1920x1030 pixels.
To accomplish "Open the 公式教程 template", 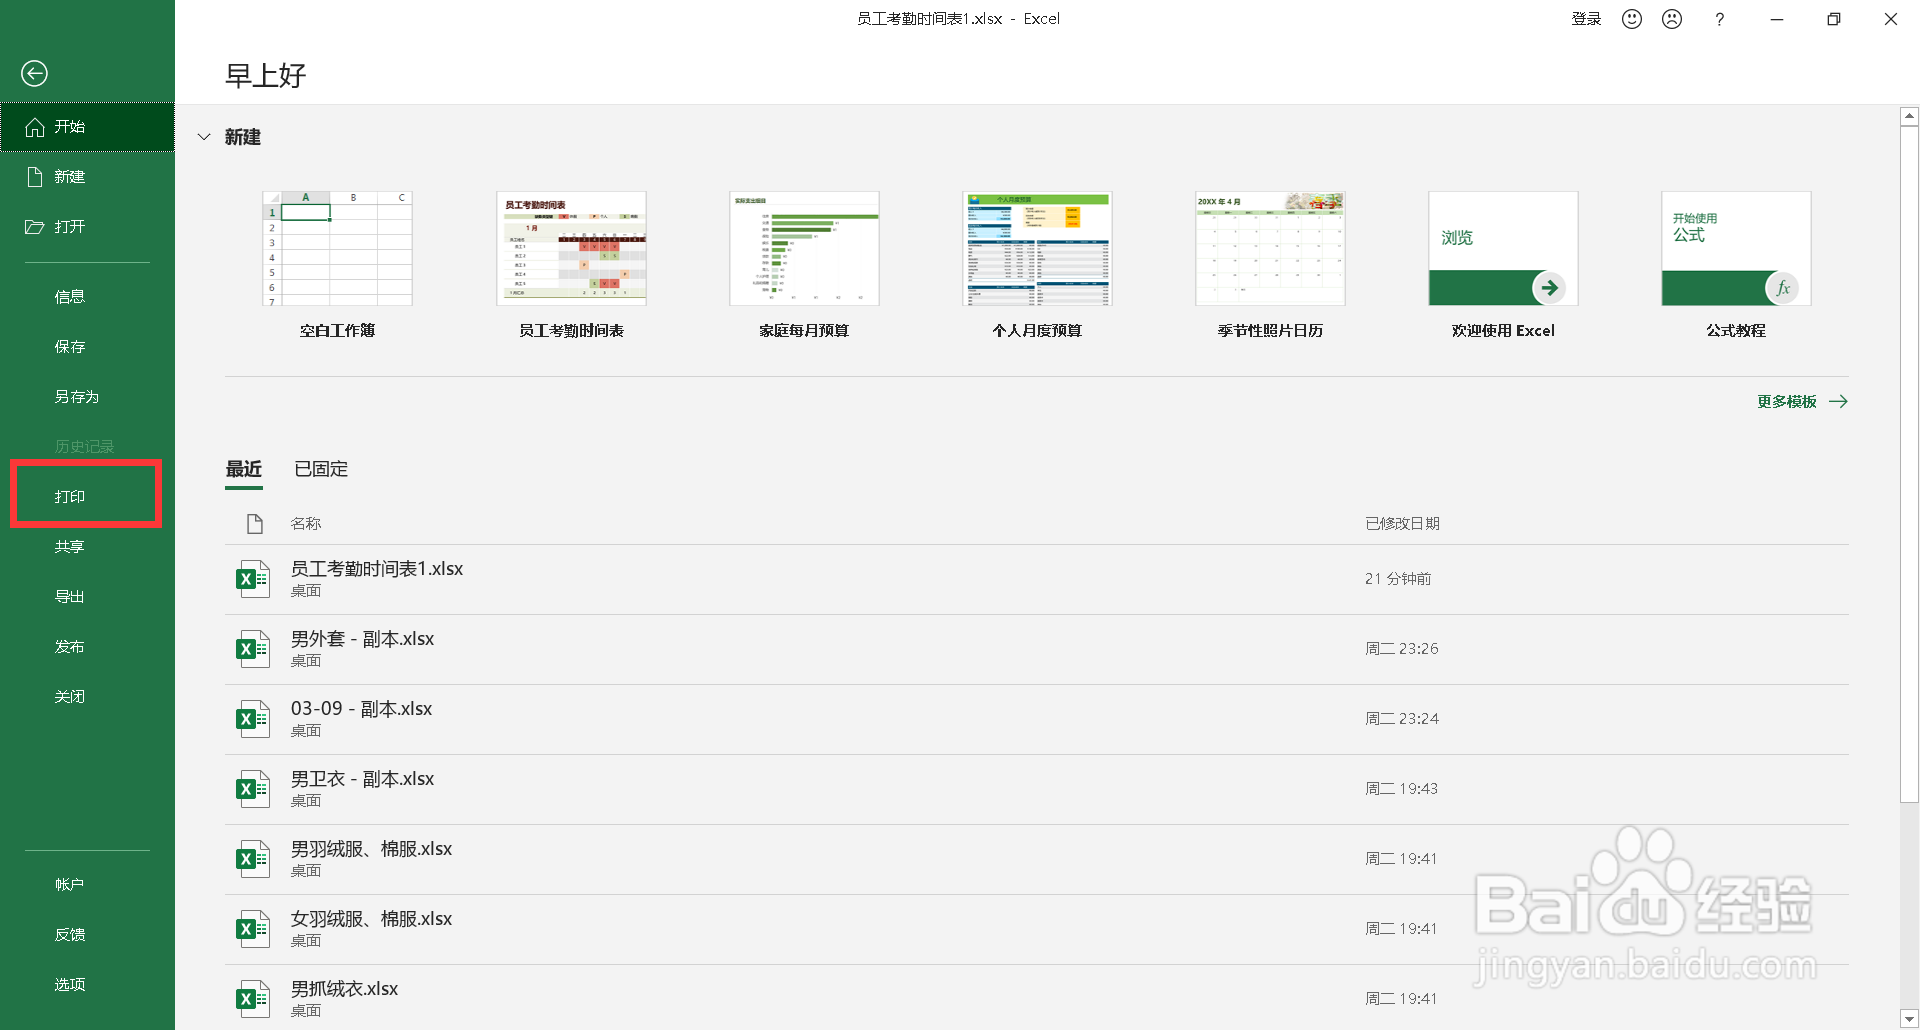I will (x=1736, y=249).
